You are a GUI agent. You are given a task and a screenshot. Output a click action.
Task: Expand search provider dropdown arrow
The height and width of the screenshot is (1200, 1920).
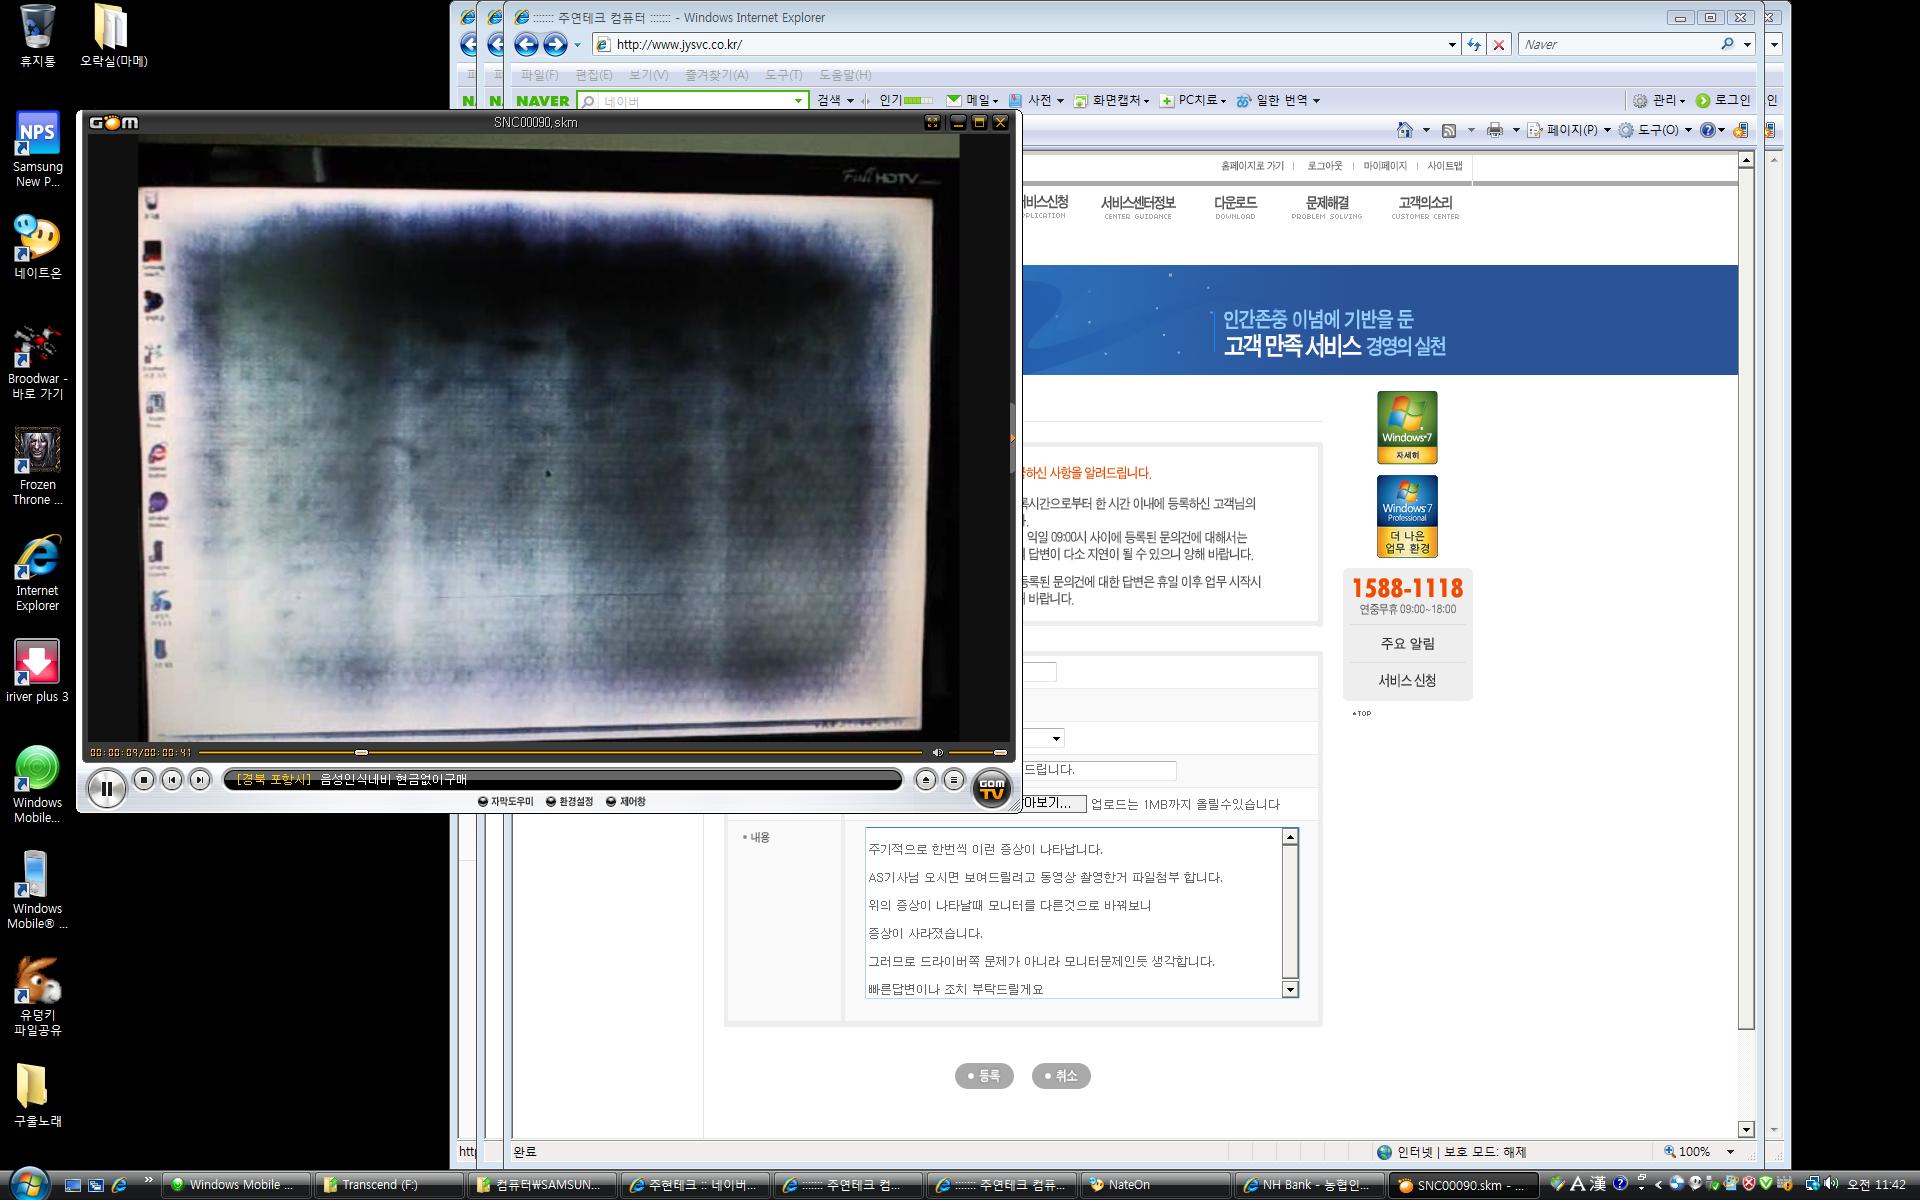[x=1747, y=44]
